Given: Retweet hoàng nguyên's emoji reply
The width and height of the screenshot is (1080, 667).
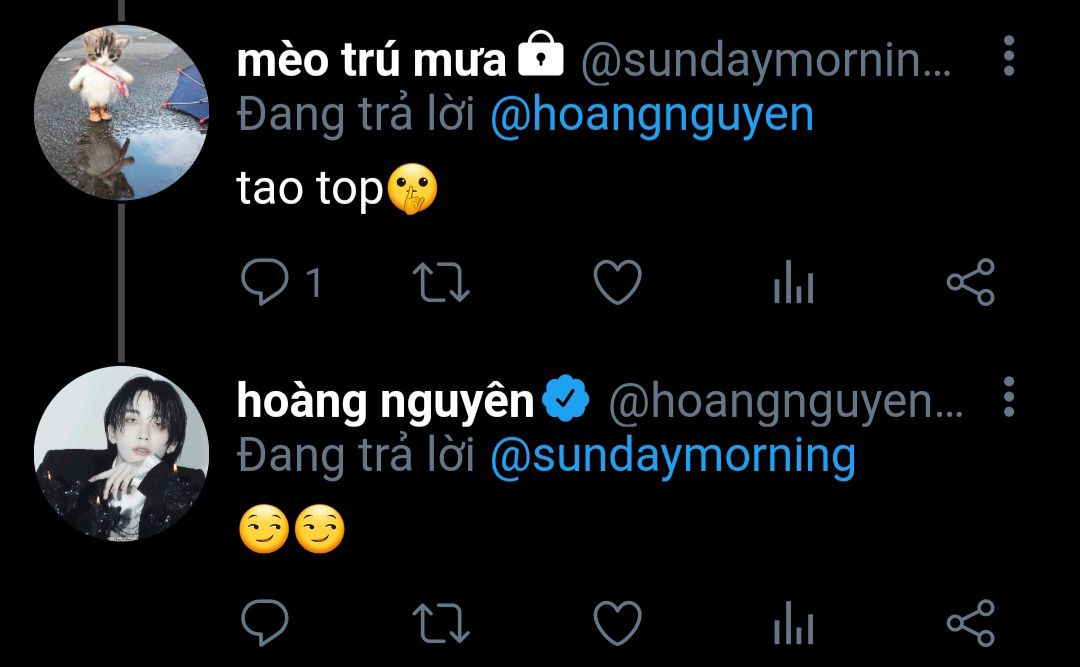Looking at the screenshot, I should (x=441, y=623).
